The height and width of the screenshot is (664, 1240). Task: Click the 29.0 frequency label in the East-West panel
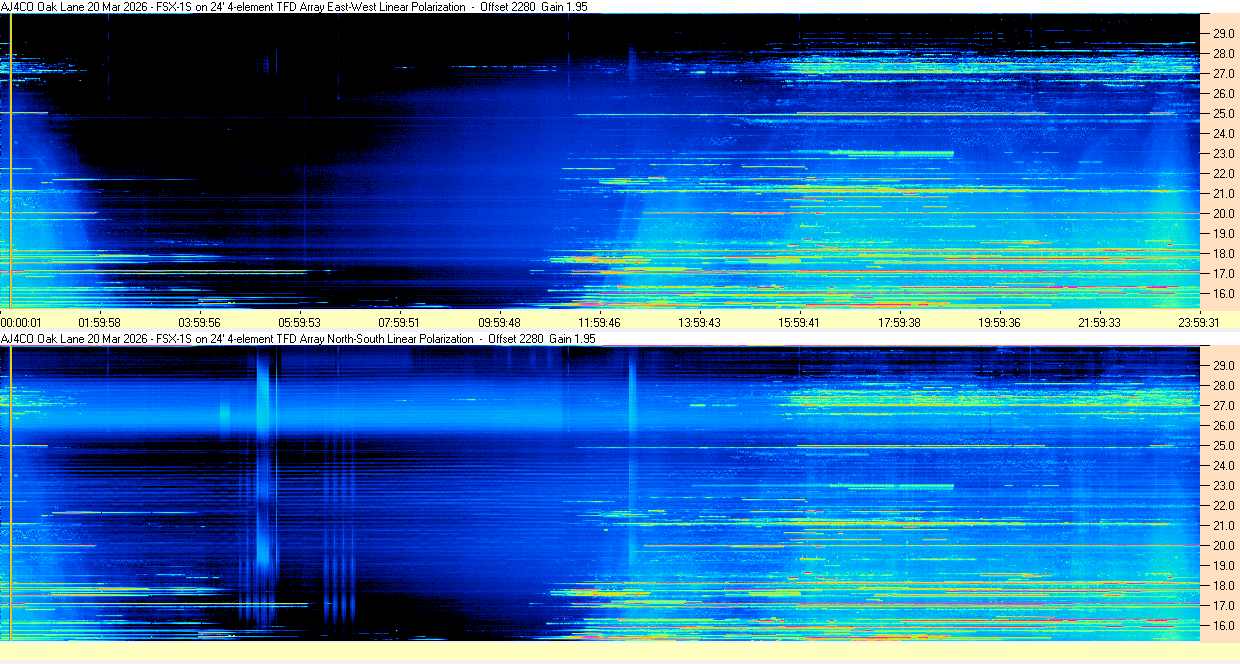[1223, 34]
